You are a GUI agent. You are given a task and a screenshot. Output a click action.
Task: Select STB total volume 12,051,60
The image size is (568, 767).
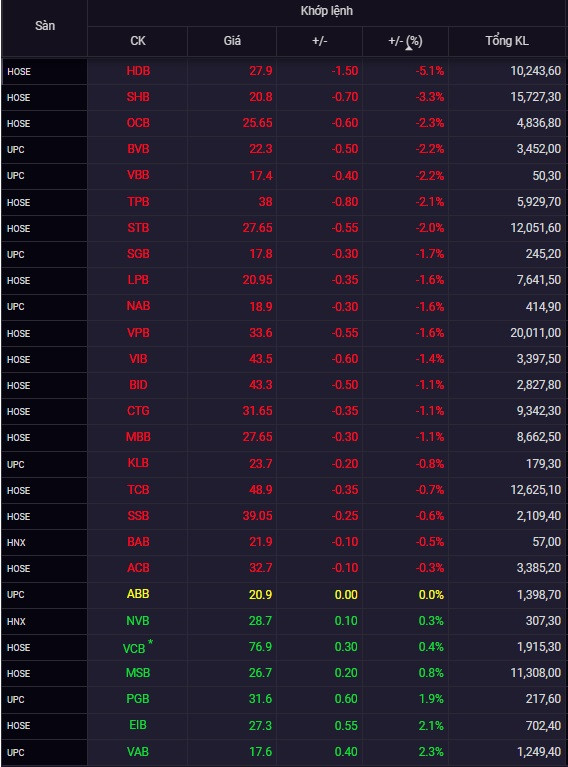tap(536, 228)
